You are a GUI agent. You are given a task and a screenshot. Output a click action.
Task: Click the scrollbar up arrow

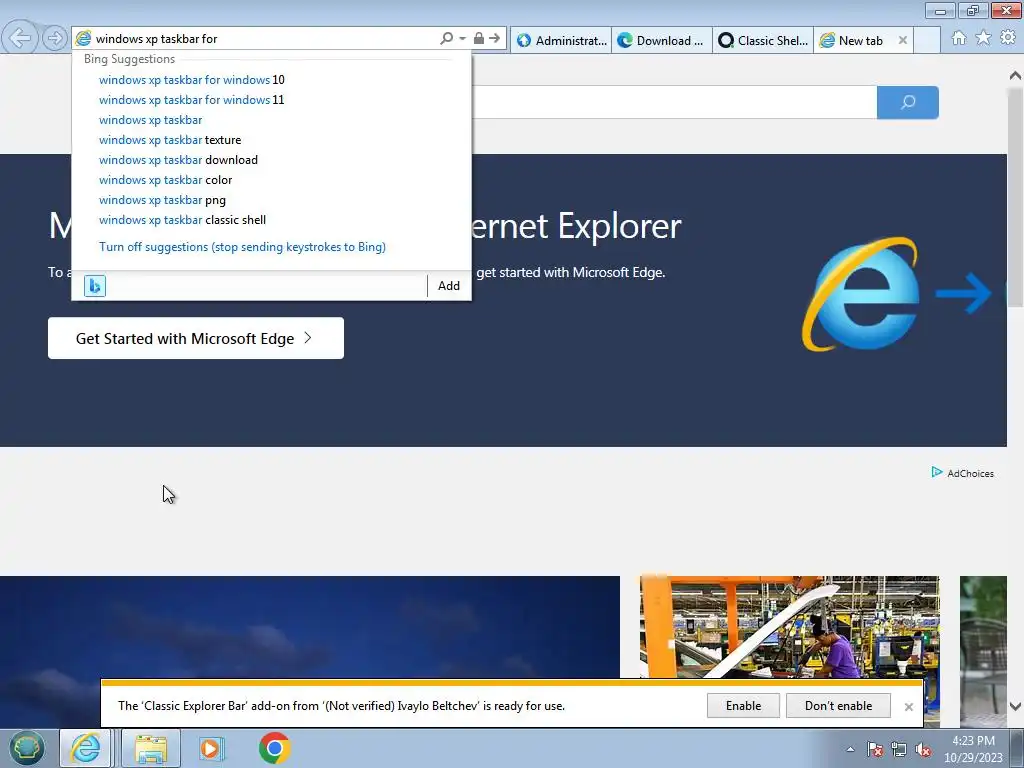[x=1015, y=76]
